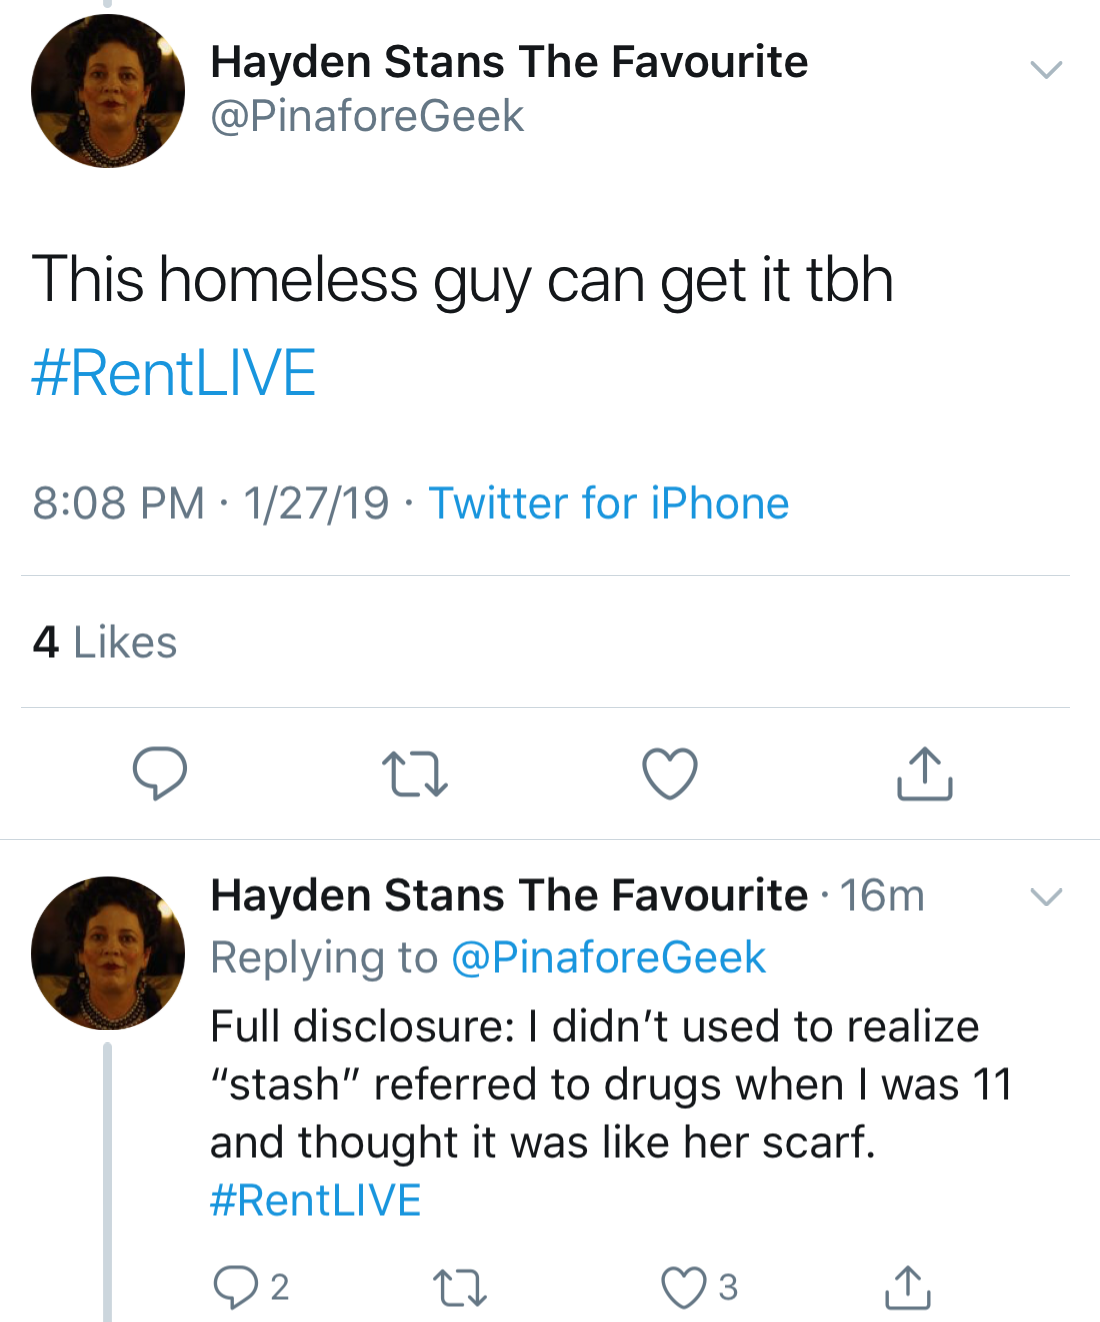The width and height of the screenshot is (1100, 1322).
Task: Open main tweet options chevron
Action: (x=1046, y=69)
